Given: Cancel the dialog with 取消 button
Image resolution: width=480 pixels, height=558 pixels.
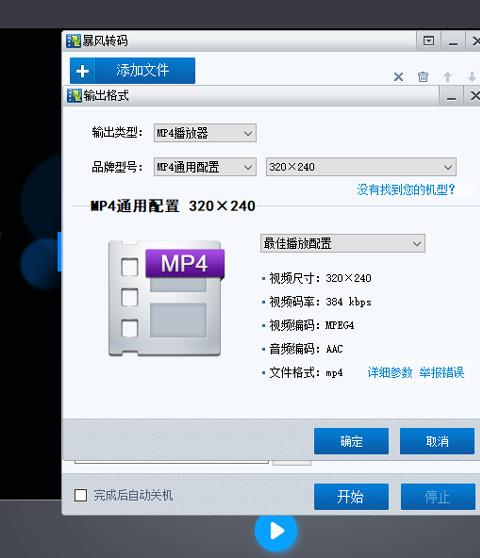Looking at the screenshot, I should point(437,441).
